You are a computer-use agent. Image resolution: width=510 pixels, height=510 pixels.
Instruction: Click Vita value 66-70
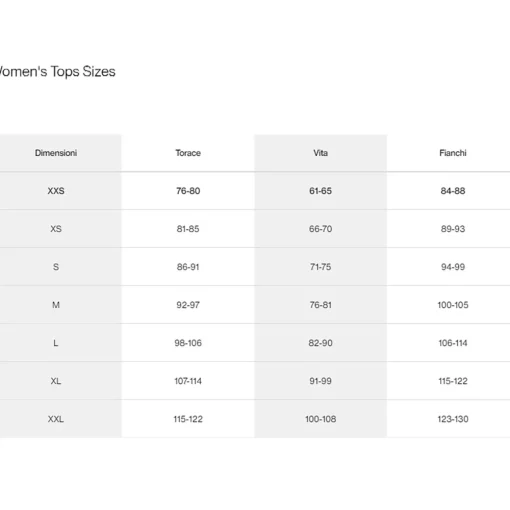tap(320, 229)
